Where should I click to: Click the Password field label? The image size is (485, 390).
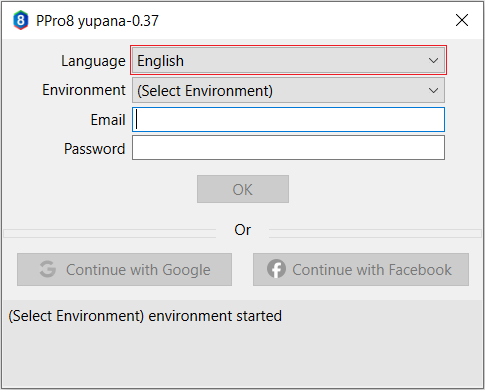(95, 149)
